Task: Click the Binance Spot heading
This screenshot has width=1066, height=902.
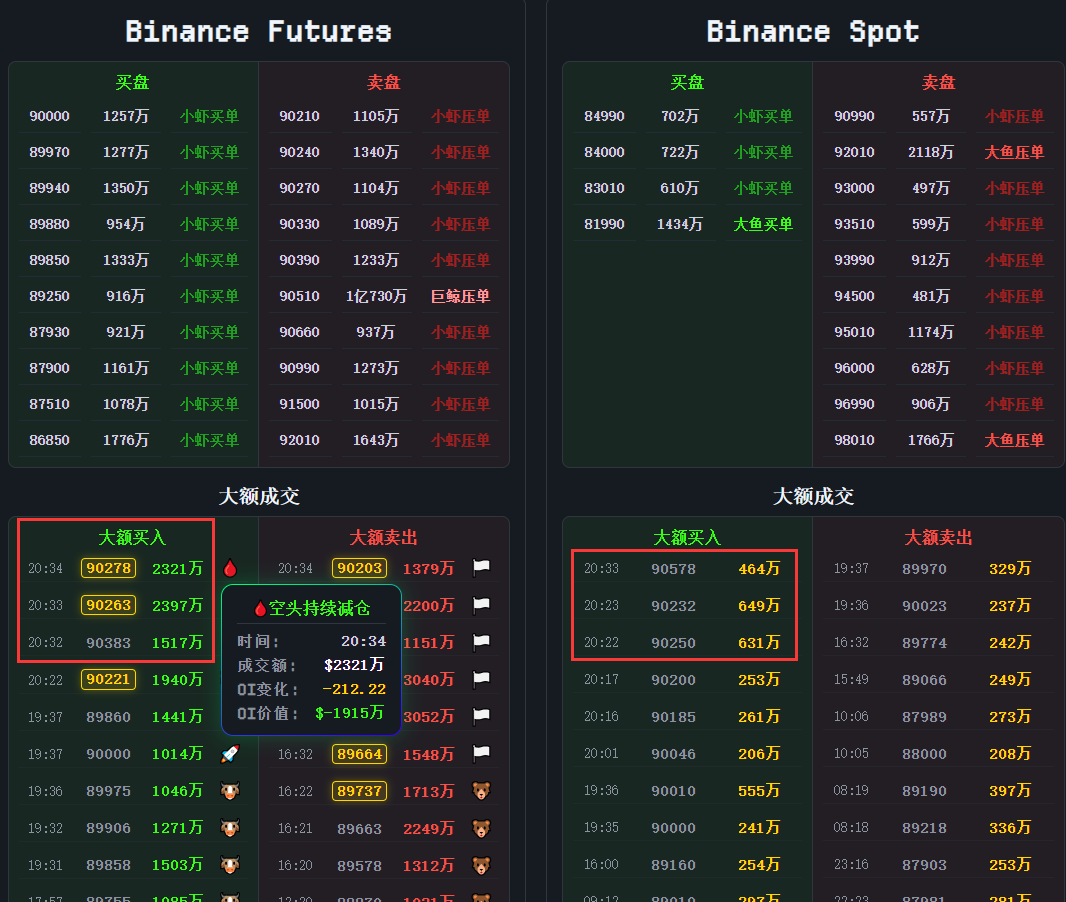Action: click(812, 31)
